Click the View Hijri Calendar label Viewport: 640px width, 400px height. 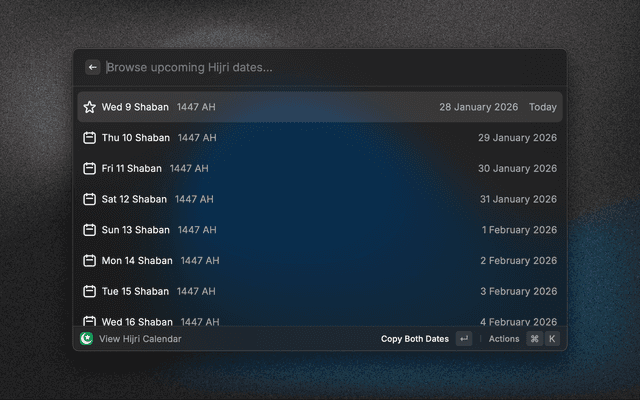pyautogui.click(x=140, y=339)
